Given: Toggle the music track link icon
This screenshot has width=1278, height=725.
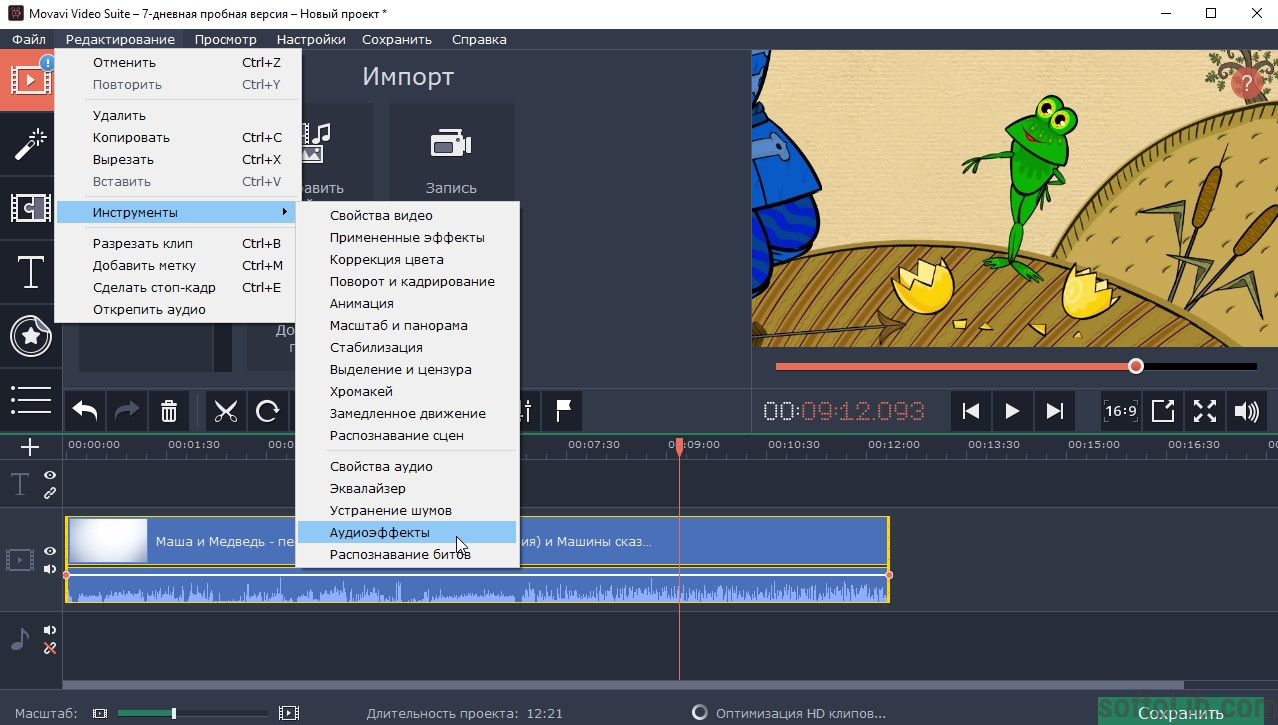Looking at the screenshot, I should point(50,648).
